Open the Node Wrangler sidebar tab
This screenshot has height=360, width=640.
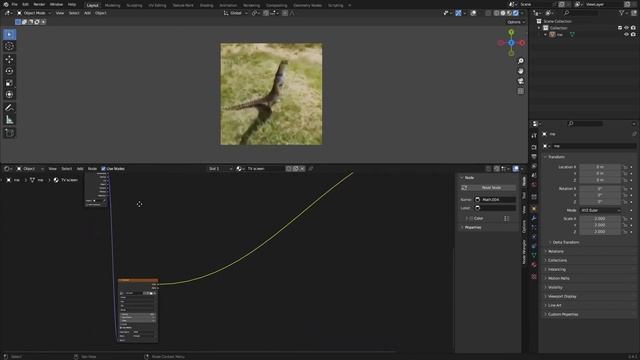pyautogui.click(x=524, y=252)
